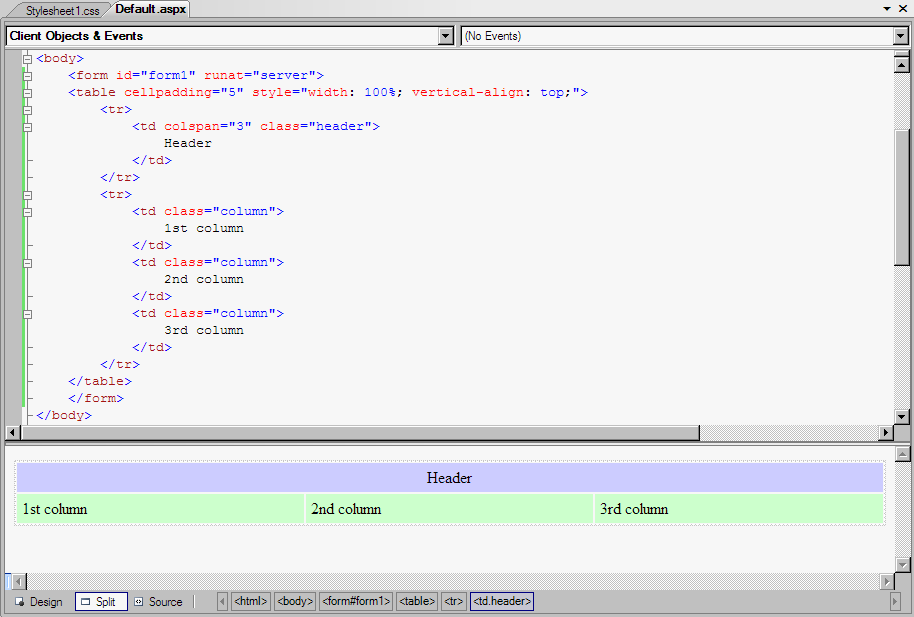
Task: Open the active files list arrow
Action: pyautogui.click(x=887, y=9)
